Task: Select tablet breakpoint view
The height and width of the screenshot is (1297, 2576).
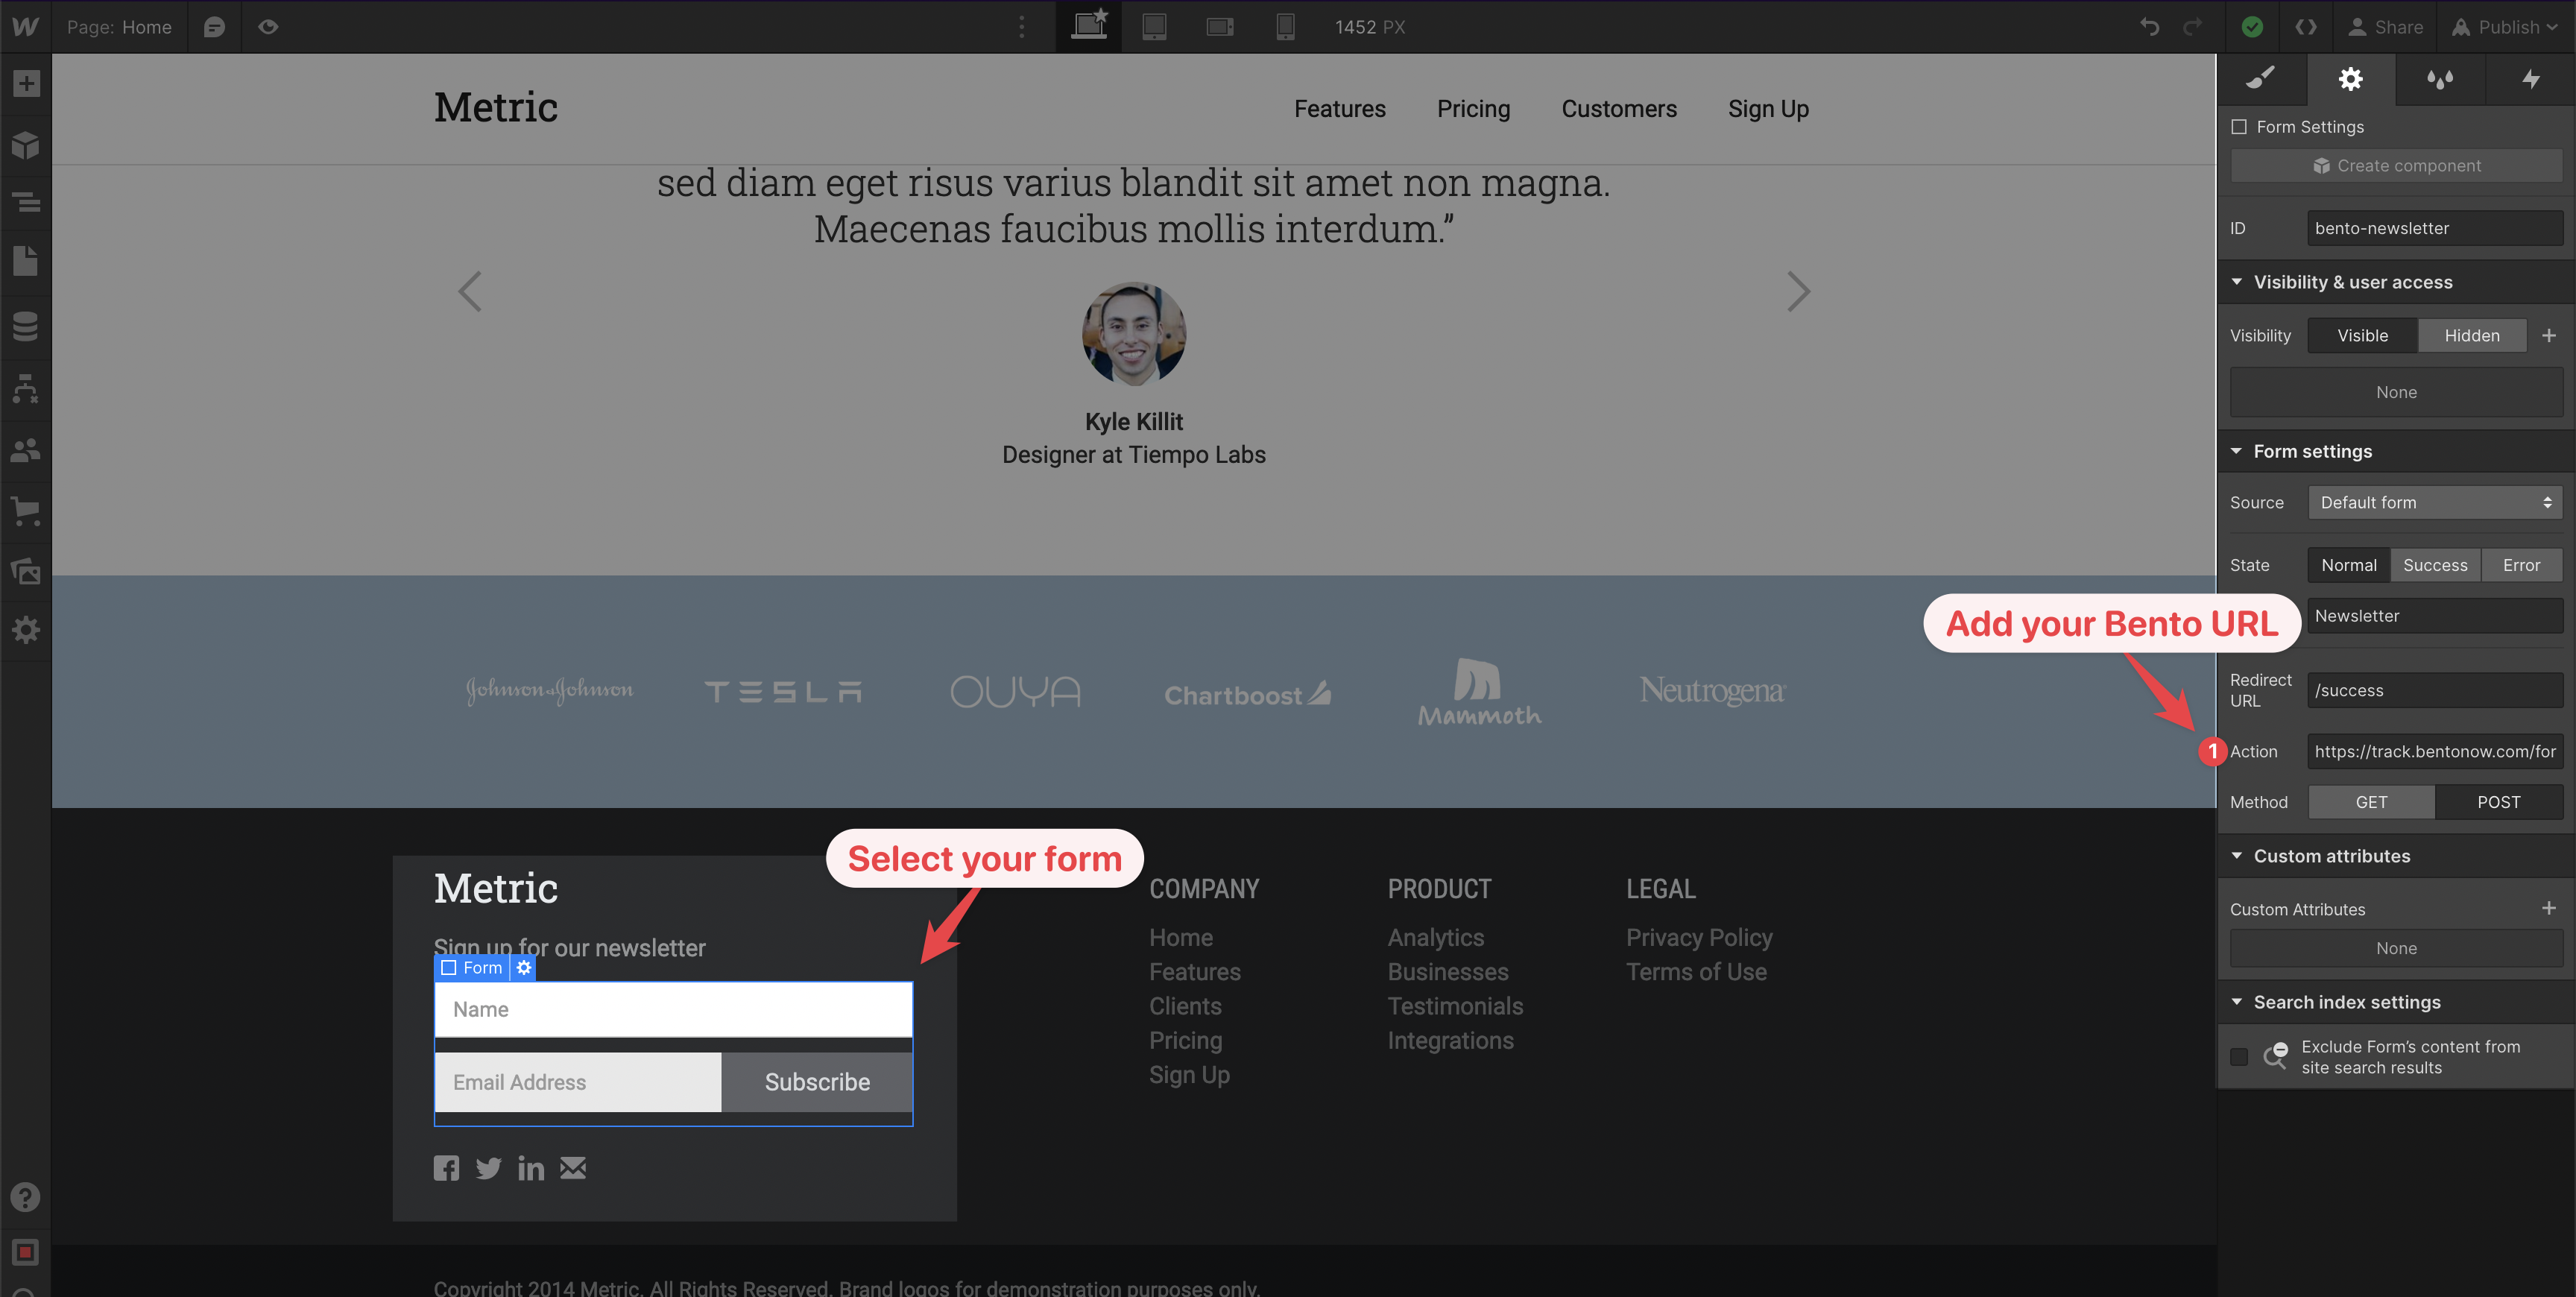Action: click(1154, 27)
